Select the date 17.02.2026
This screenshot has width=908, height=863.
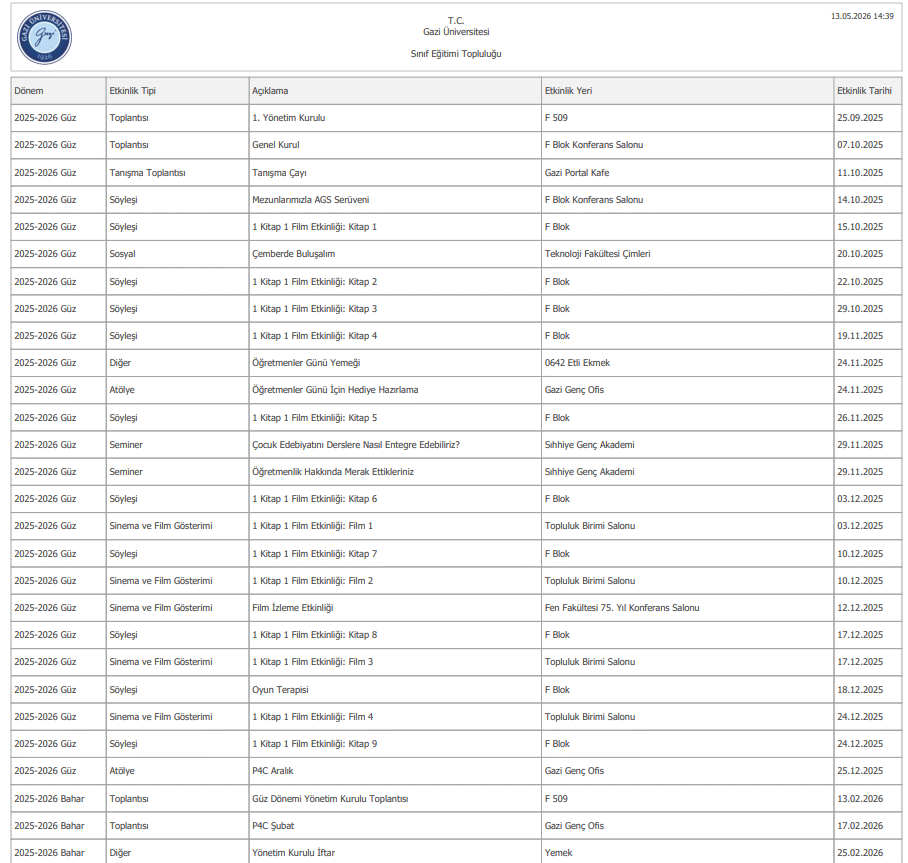point(867,826)
